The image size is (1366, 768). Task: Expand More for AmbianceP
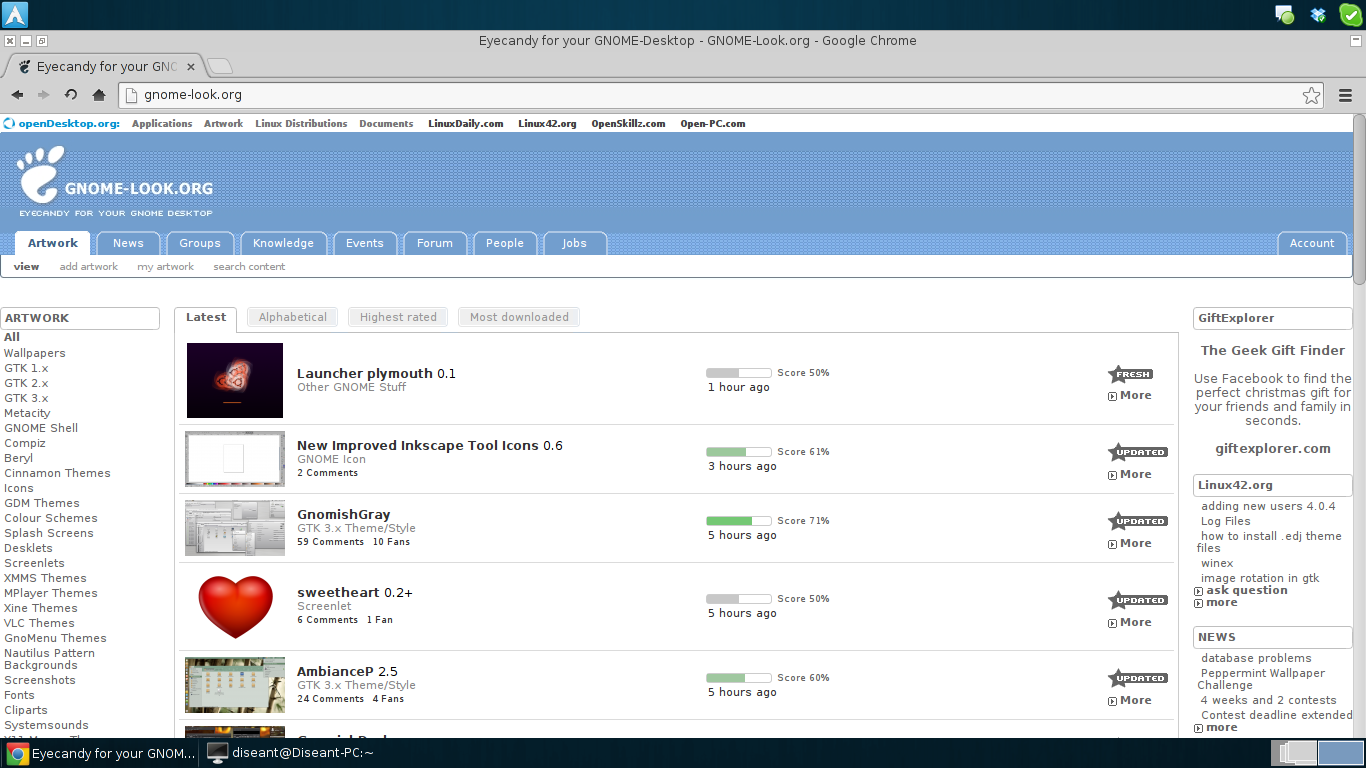click(x=1130, y=700)
